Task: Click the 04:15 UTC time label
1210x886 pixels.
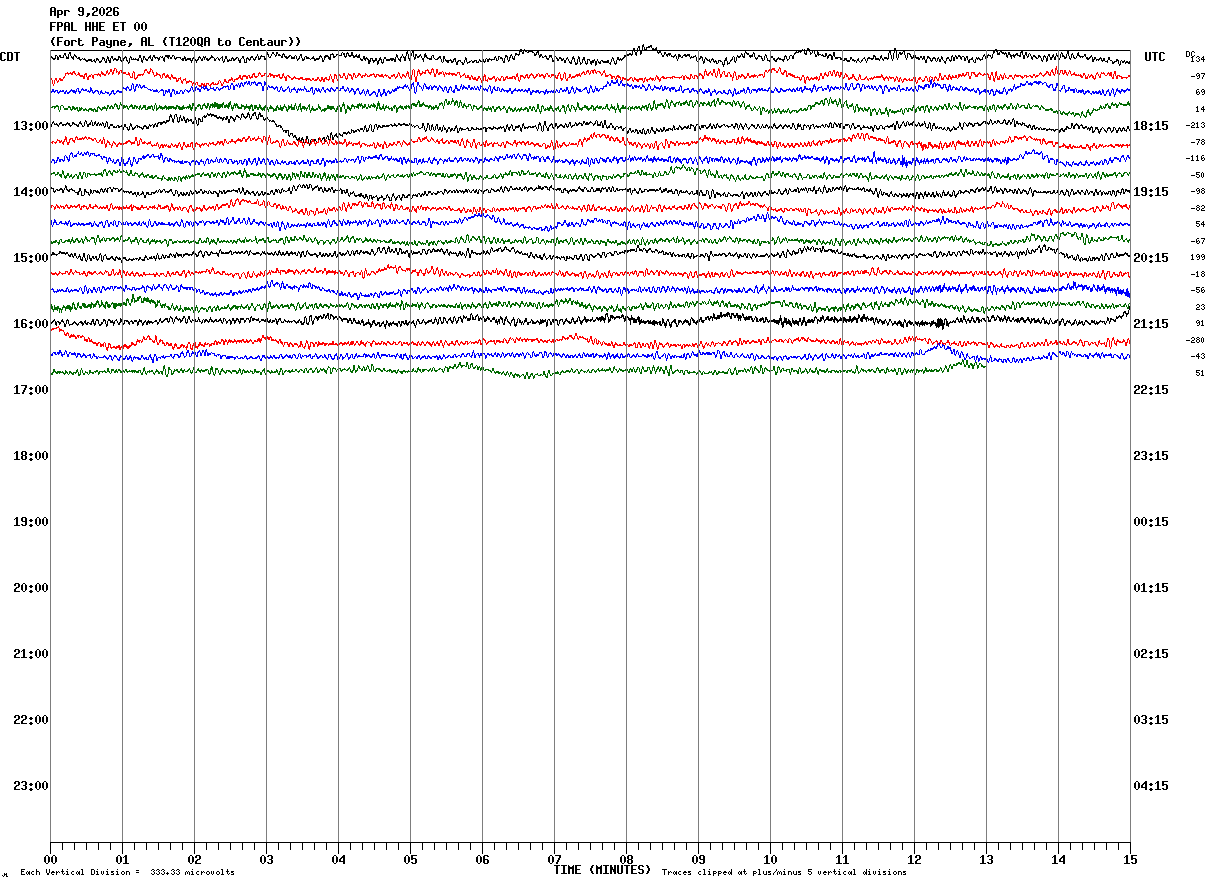Action: [1151, 786]
